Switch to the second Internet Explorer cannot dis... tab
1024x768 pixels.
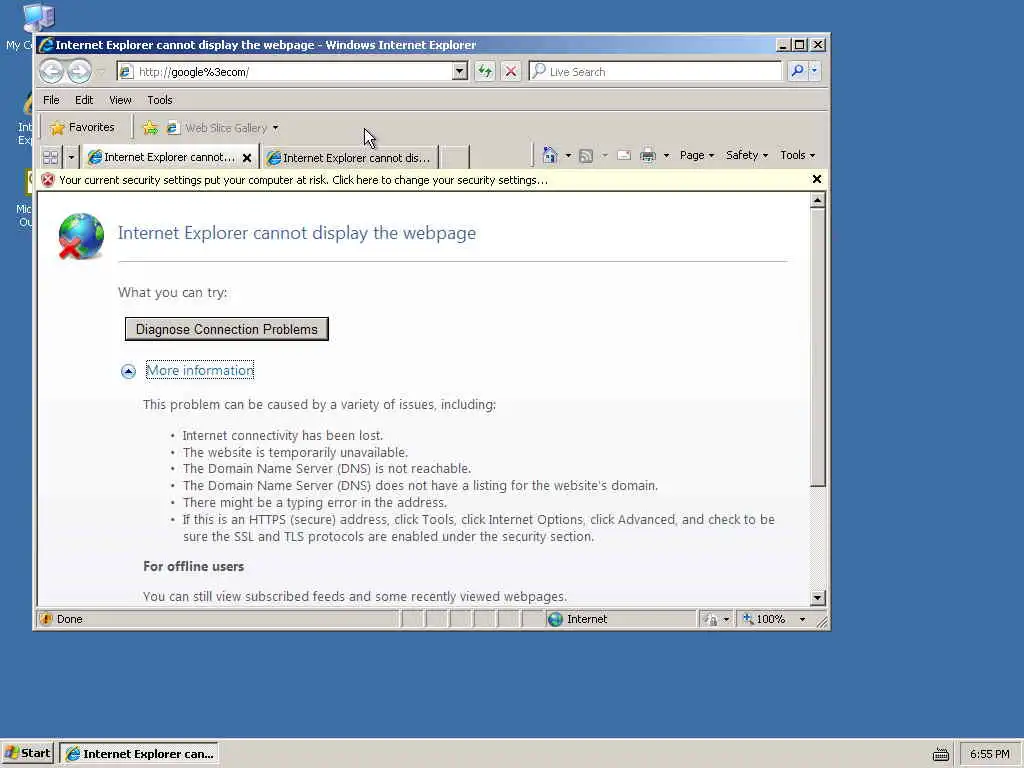350,158
